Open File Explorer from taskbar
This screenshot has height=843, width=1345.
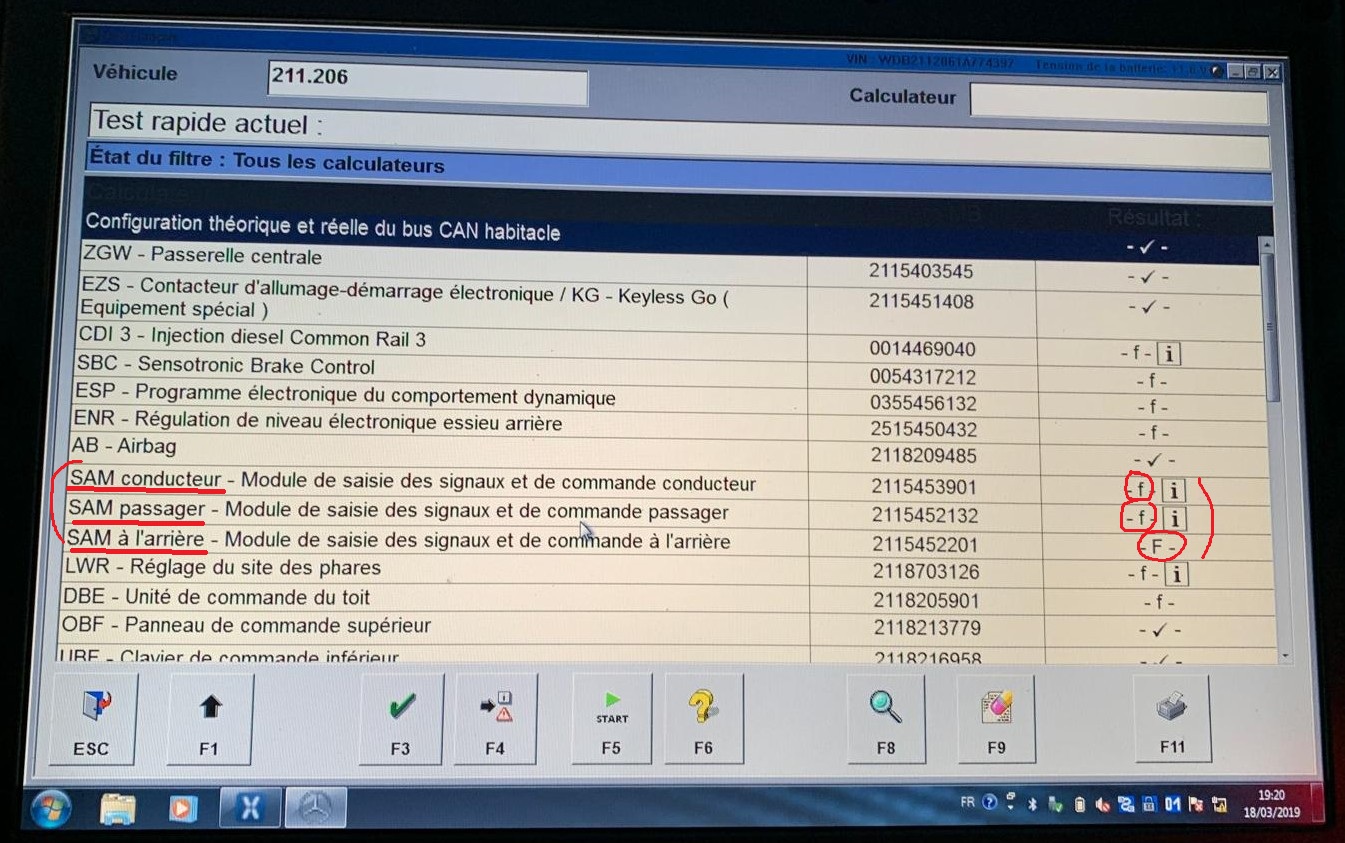(x=119, y=807)
